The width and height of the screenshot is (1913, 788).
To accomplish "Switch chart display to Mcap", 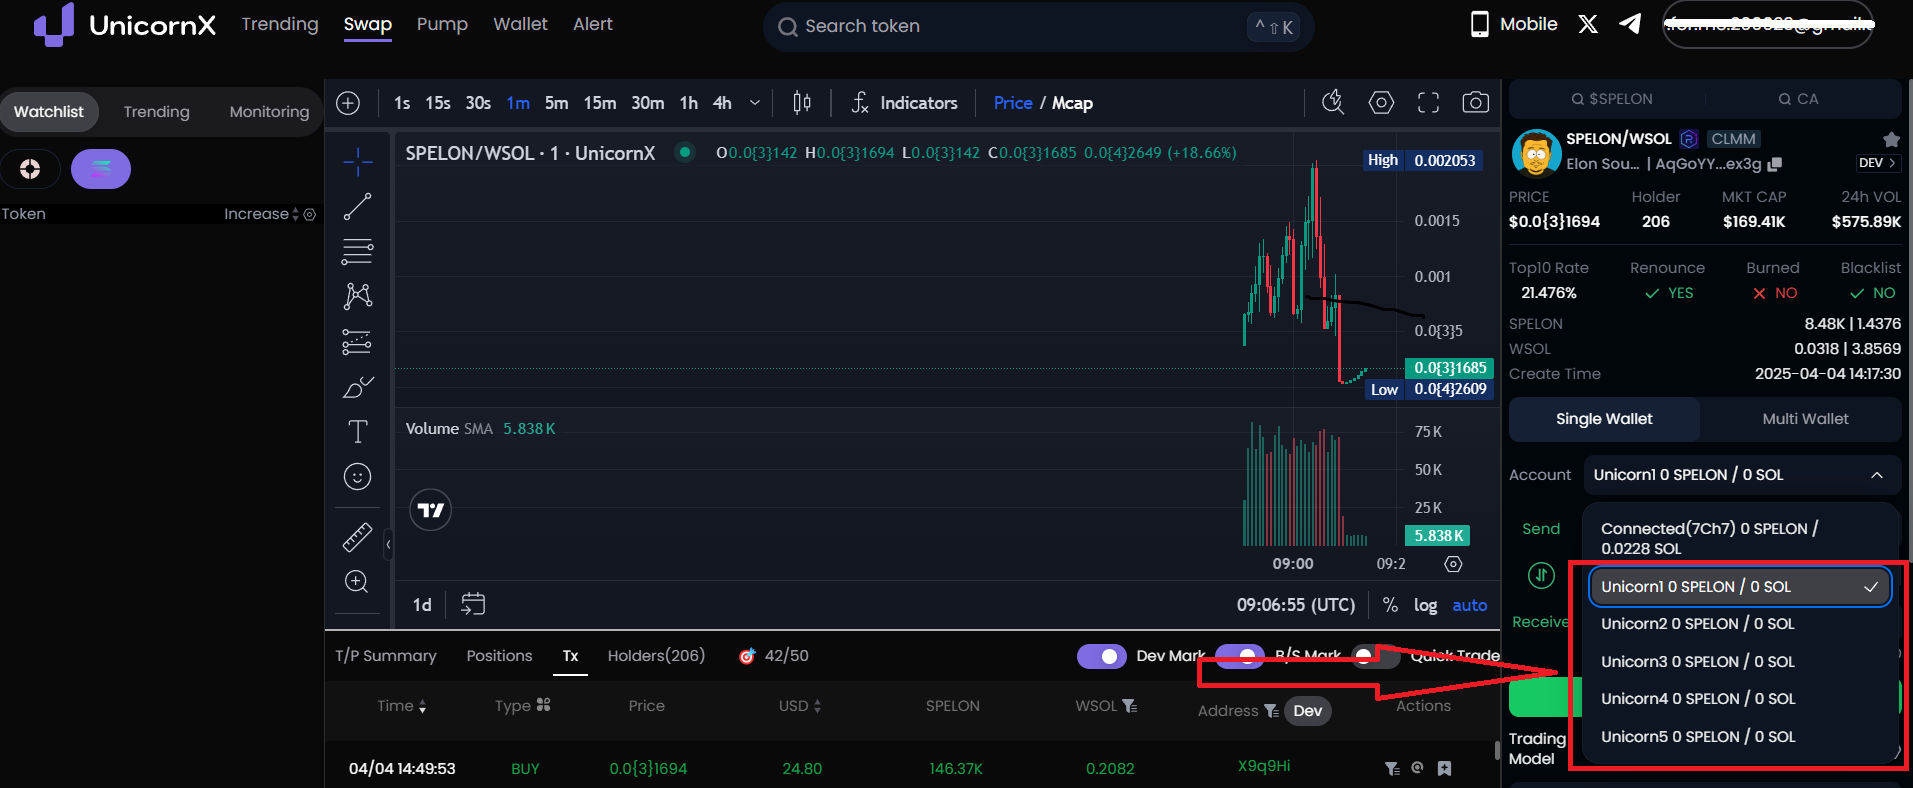I will click(1072, 103).
